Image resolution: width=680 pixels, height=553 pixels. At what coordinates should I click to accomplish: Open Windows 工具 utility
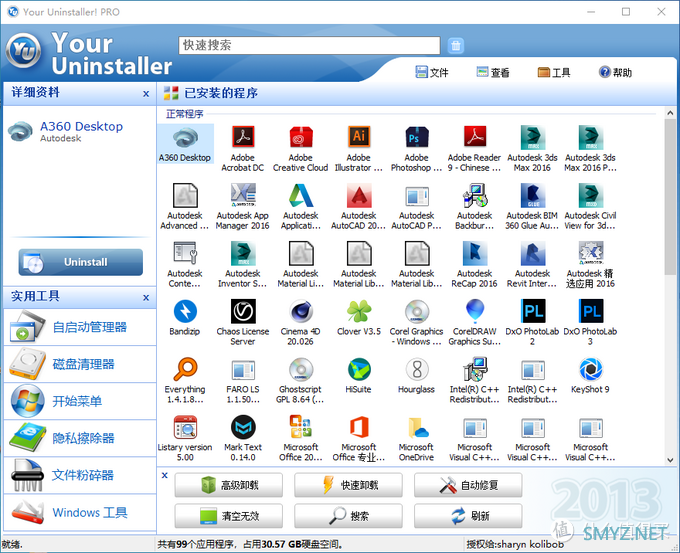click(x=80, y=512)
